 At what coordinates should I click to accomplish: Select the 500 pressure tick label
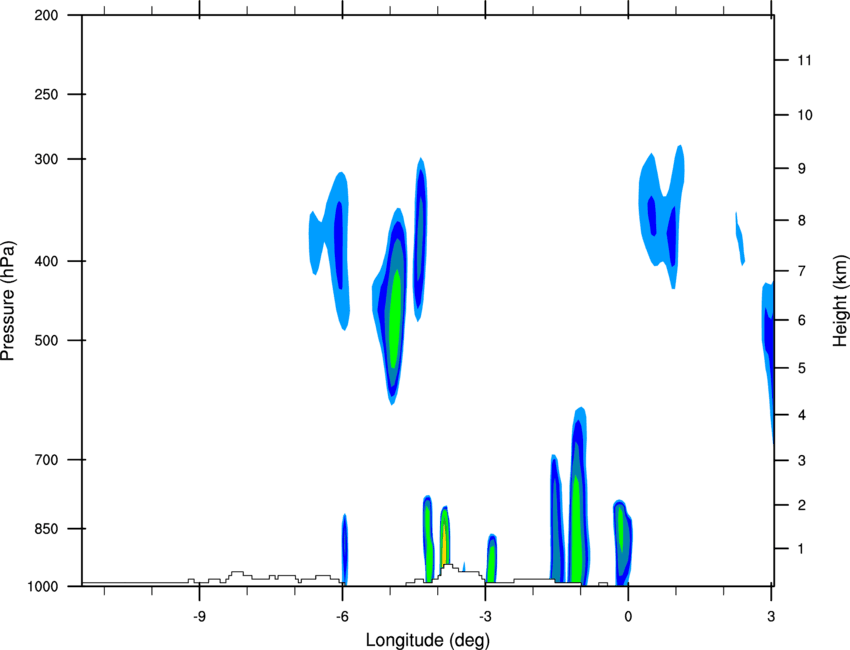point(46,340)
